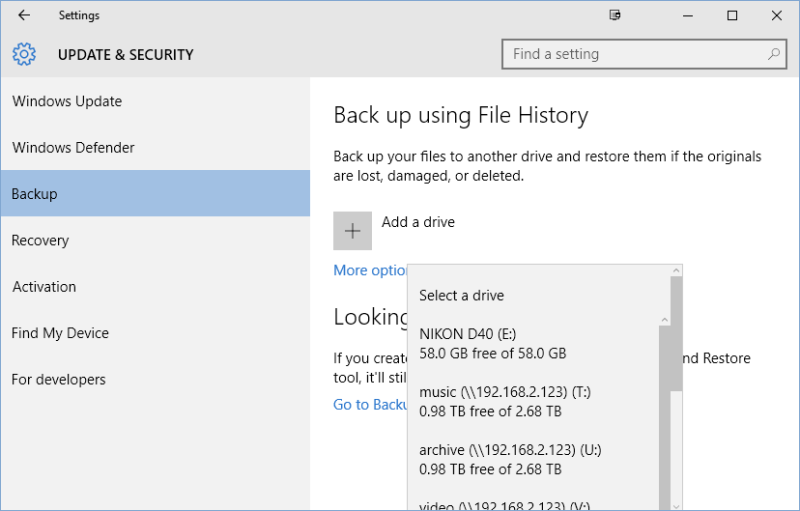Click the Update & Security gear icon
This screenshot has height=511, width=800.
(24, 55)
